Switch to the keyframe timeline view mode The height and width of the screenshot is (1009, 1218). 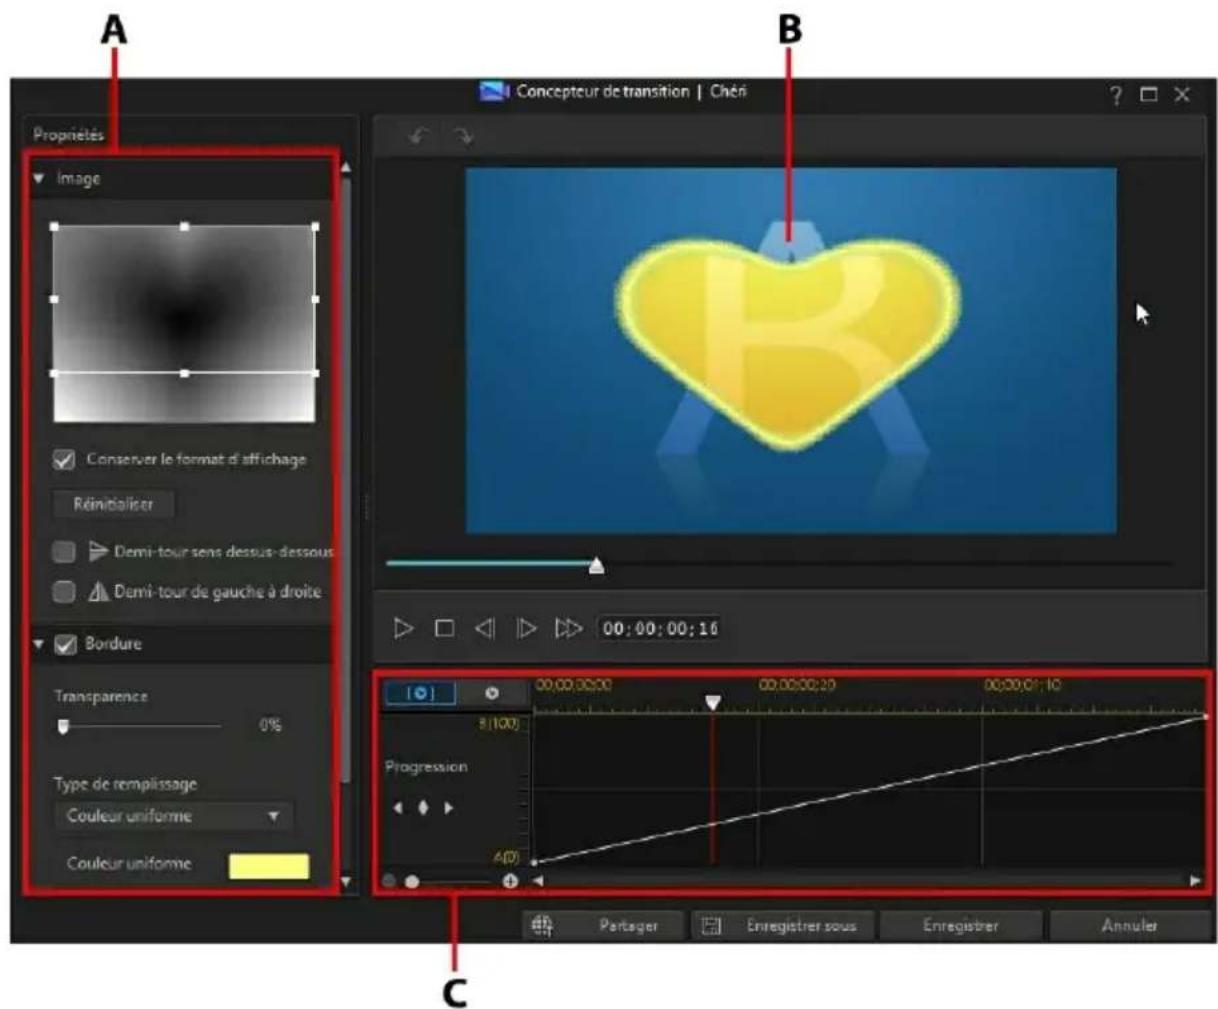pyautogui.click(x=421, y=693)
